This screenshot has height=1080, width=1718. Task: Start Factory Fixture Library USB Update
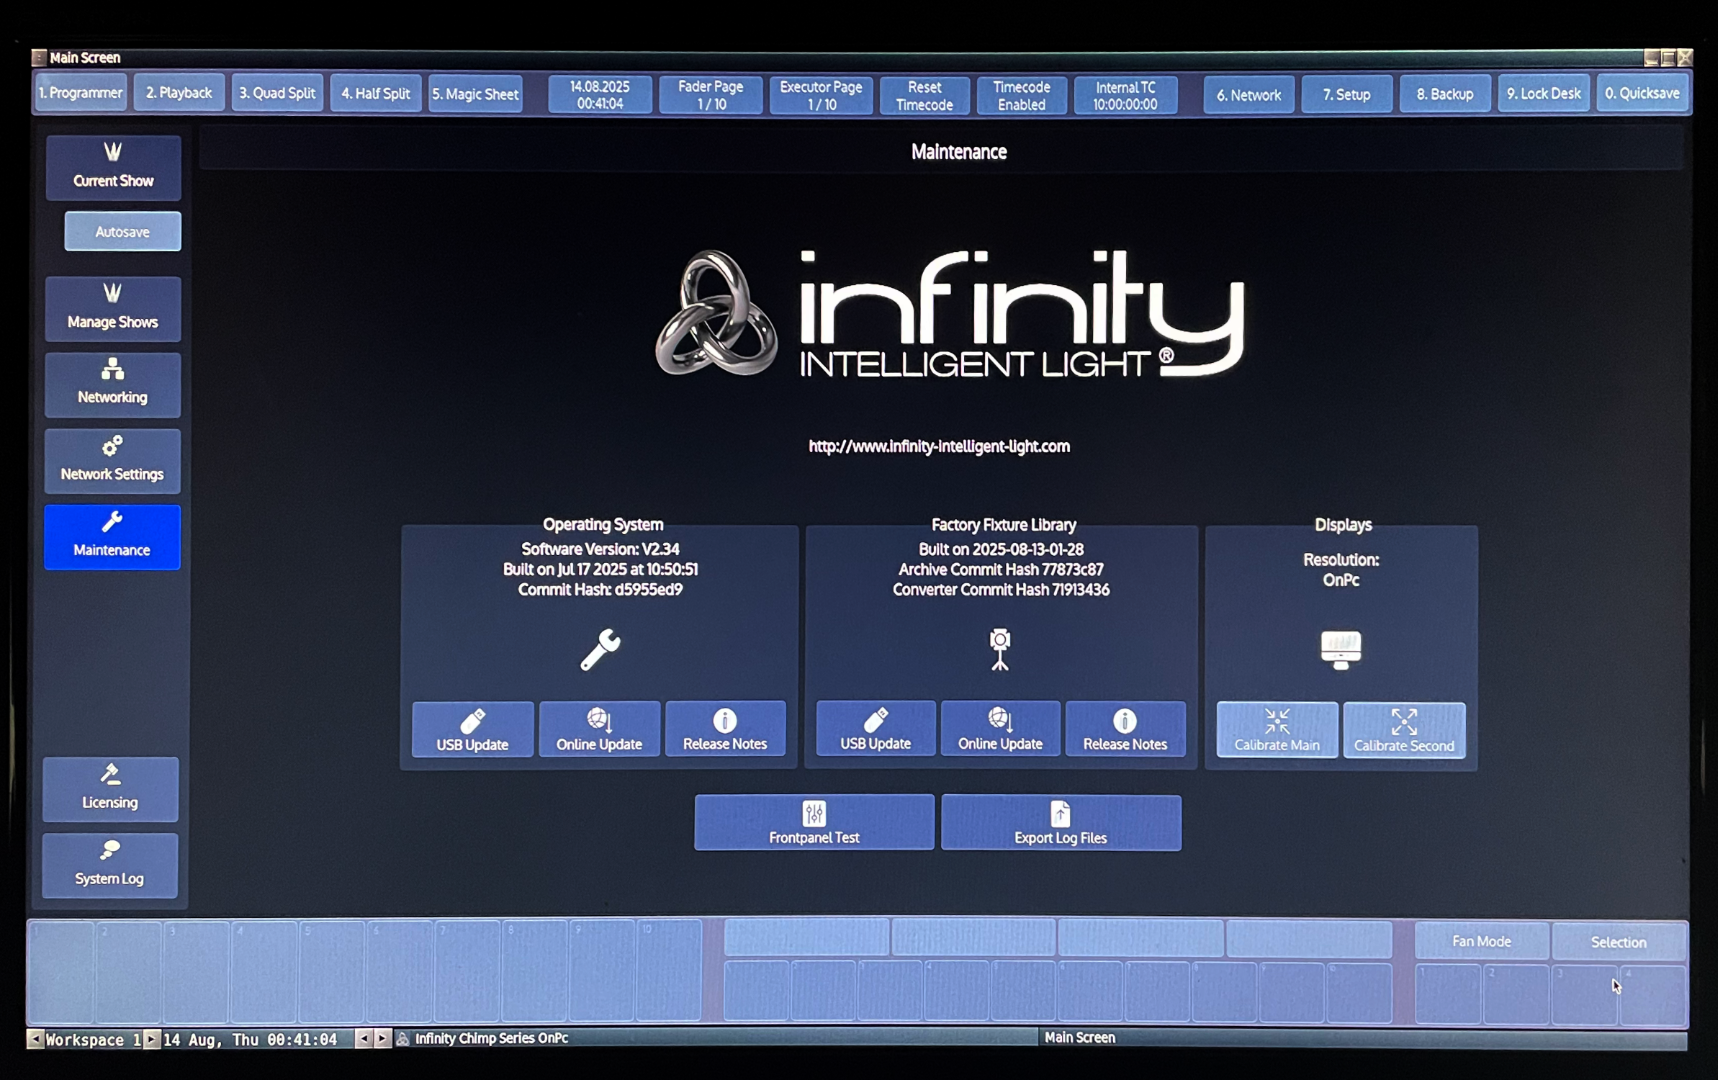[x=875, y=729]
